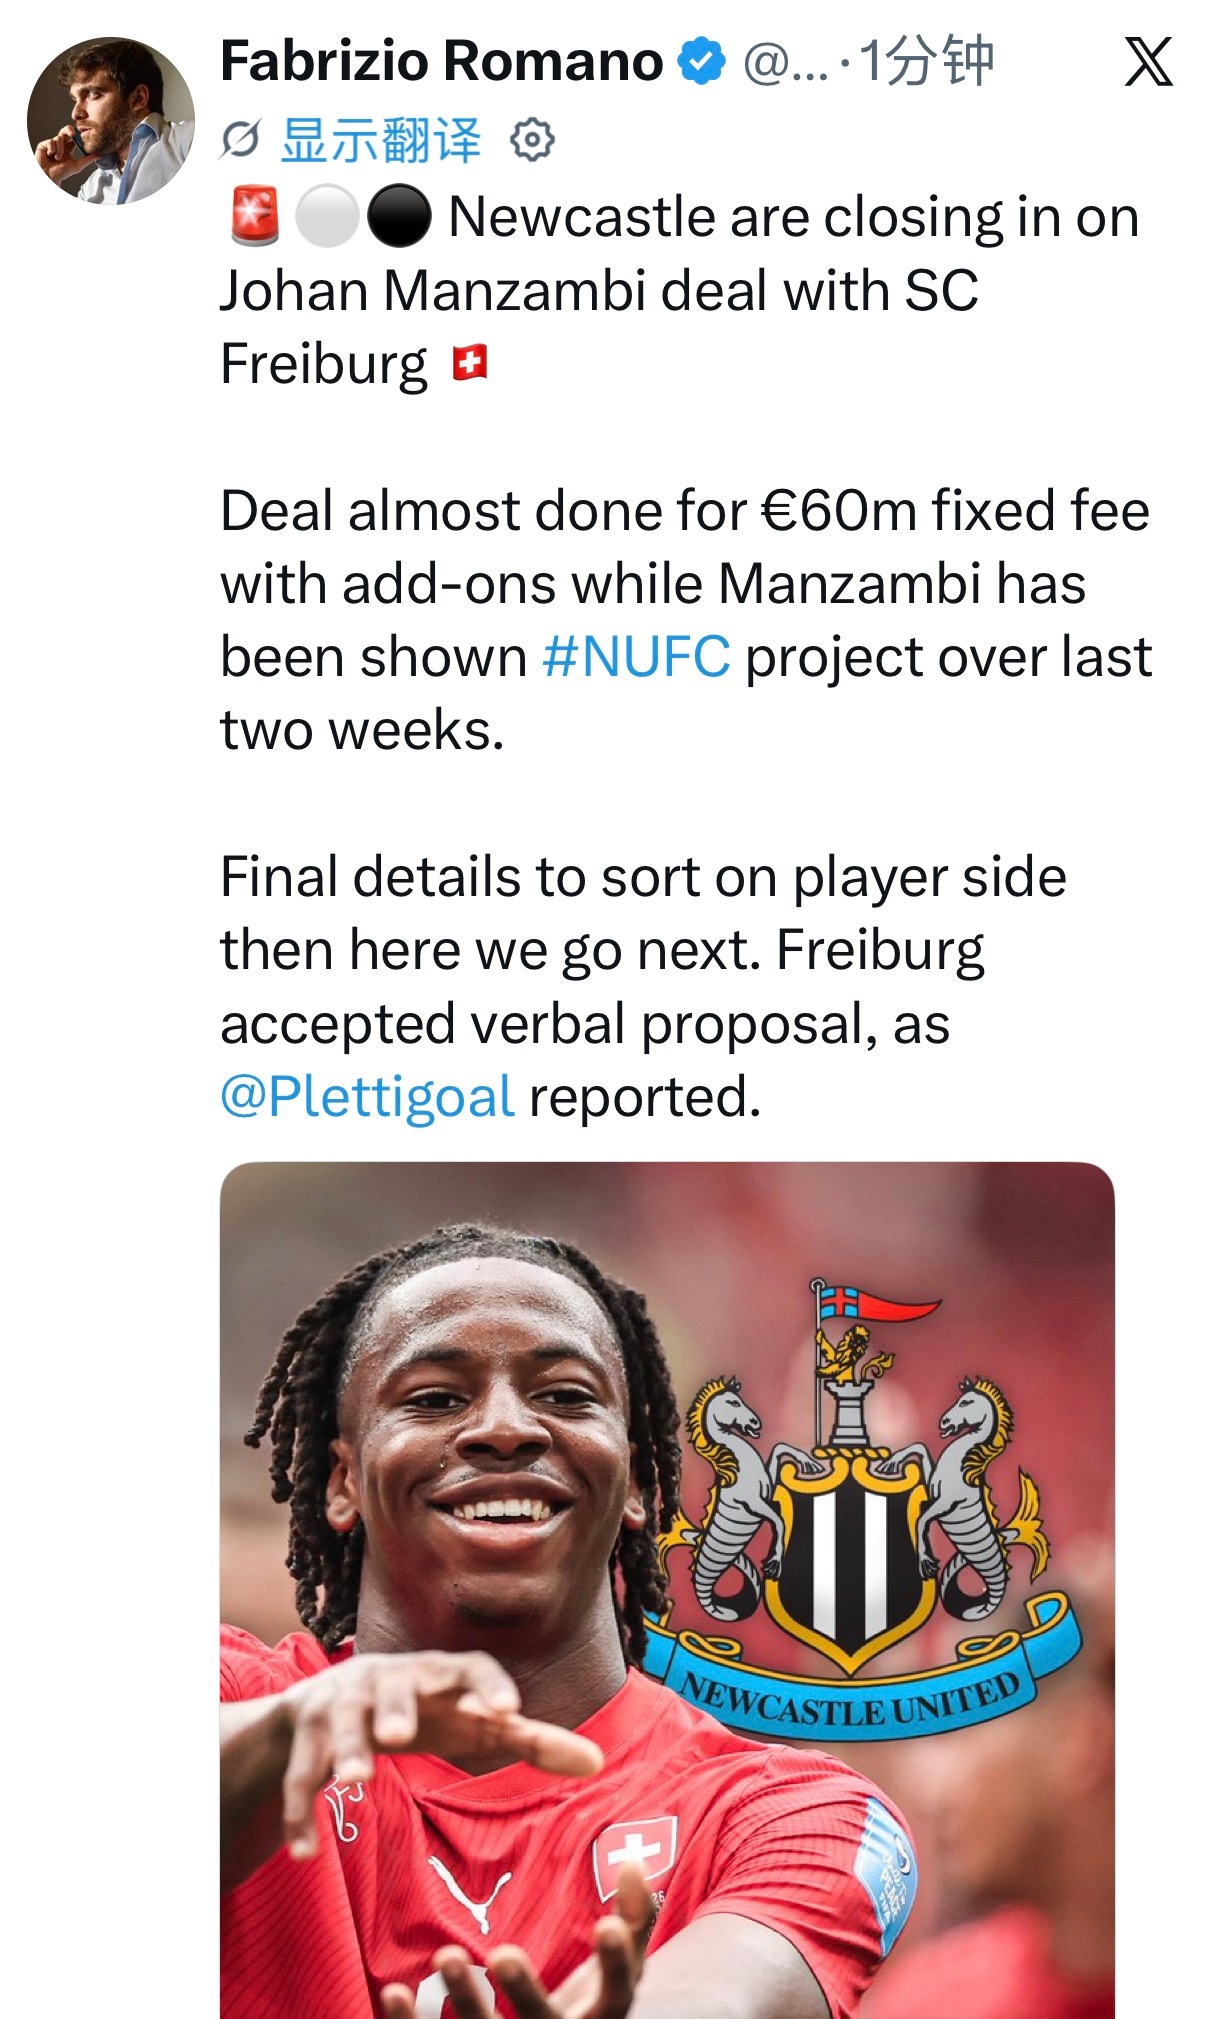Tap the 'here we go next' paragraph
This screenshot has width=1206, height=2019.
pyautogui.click(x=644, y=987)
